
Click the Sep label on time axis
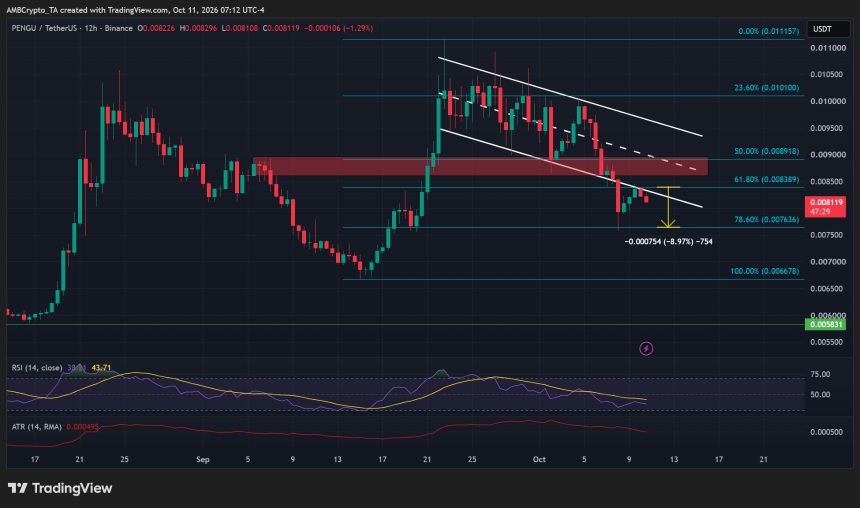203,459
